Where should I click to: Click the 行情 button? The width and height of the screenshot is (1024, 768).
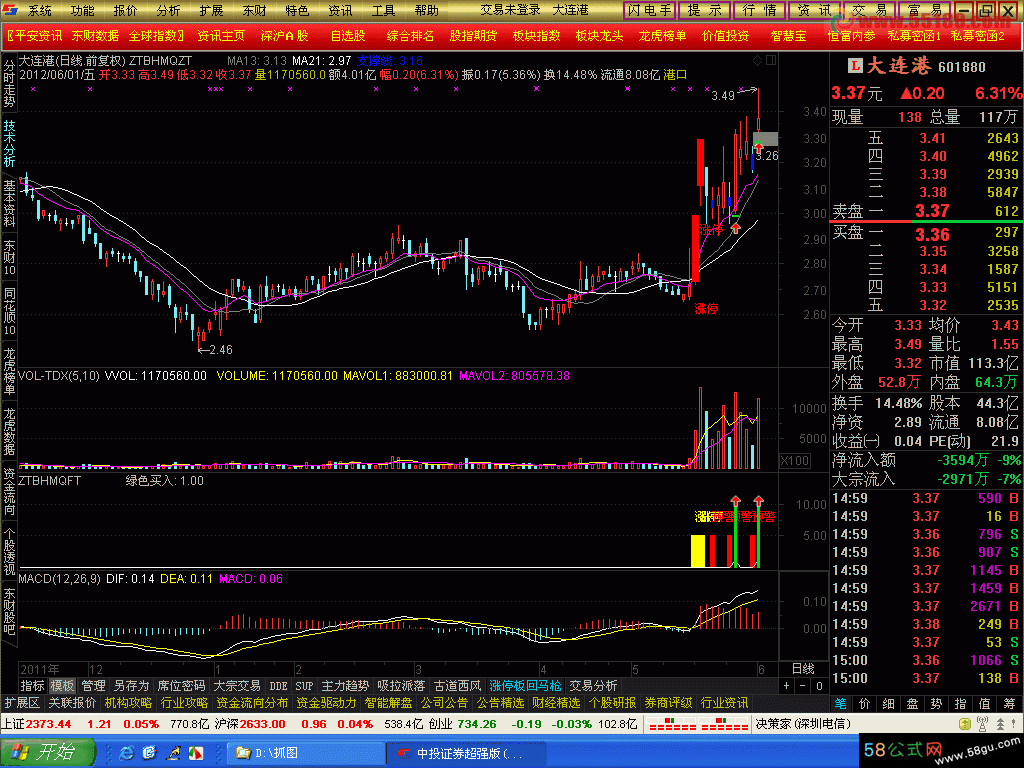[760, 10]
